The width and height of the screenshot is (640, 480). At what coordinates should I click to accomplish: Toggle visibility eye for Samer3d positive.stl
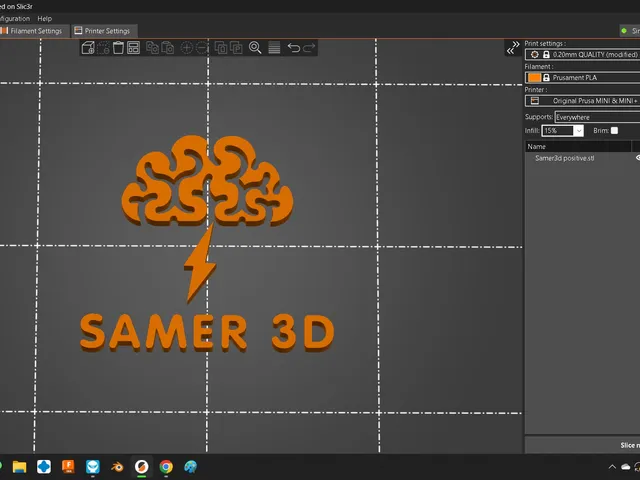(638, 158)
